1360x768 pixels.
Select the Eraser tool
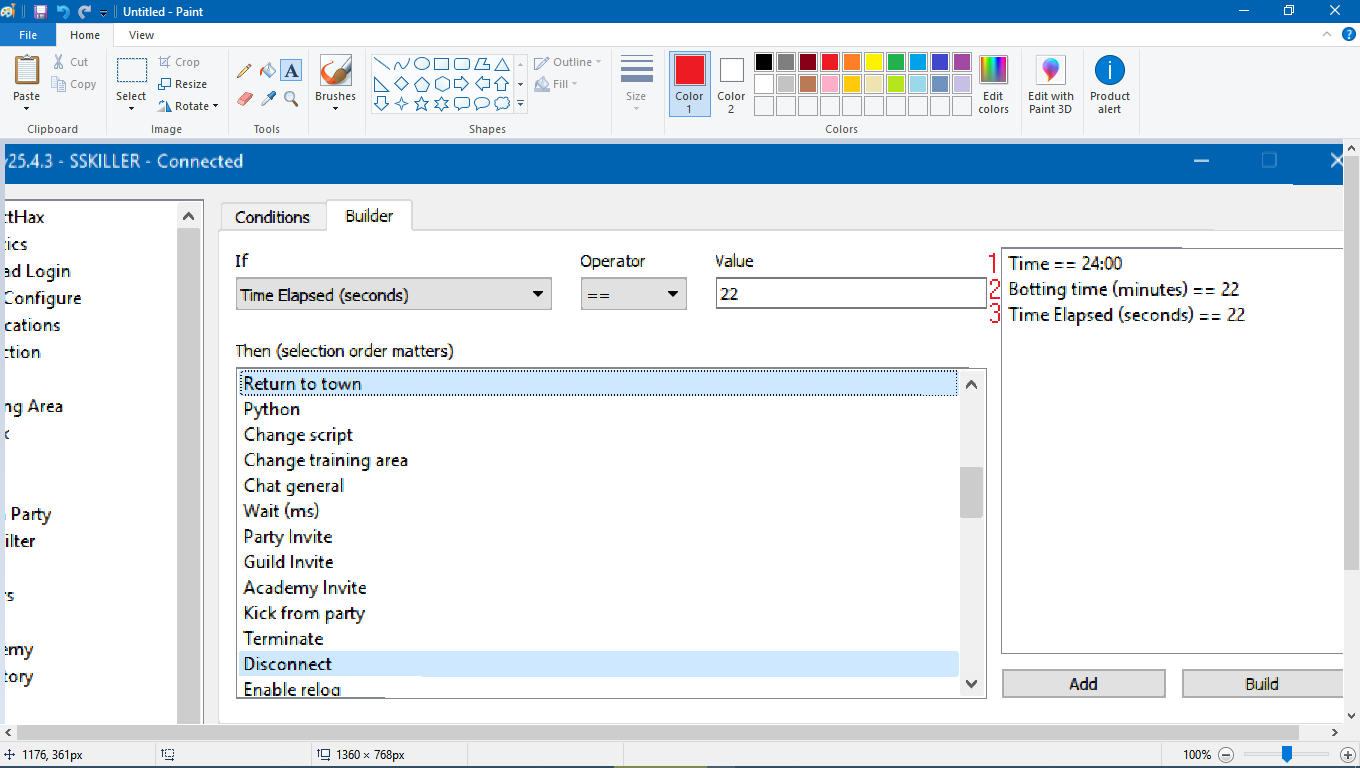coord(244,98)
